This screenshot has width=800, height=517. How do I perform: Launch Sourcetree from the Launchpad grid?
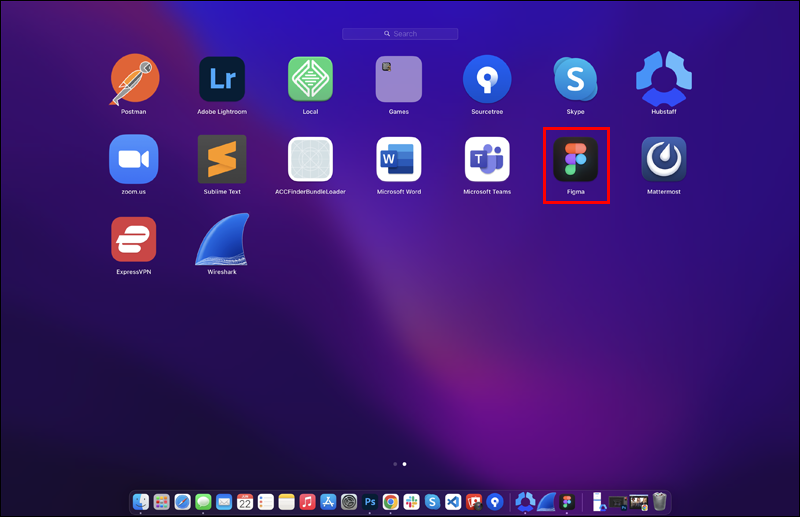point(487,79)
